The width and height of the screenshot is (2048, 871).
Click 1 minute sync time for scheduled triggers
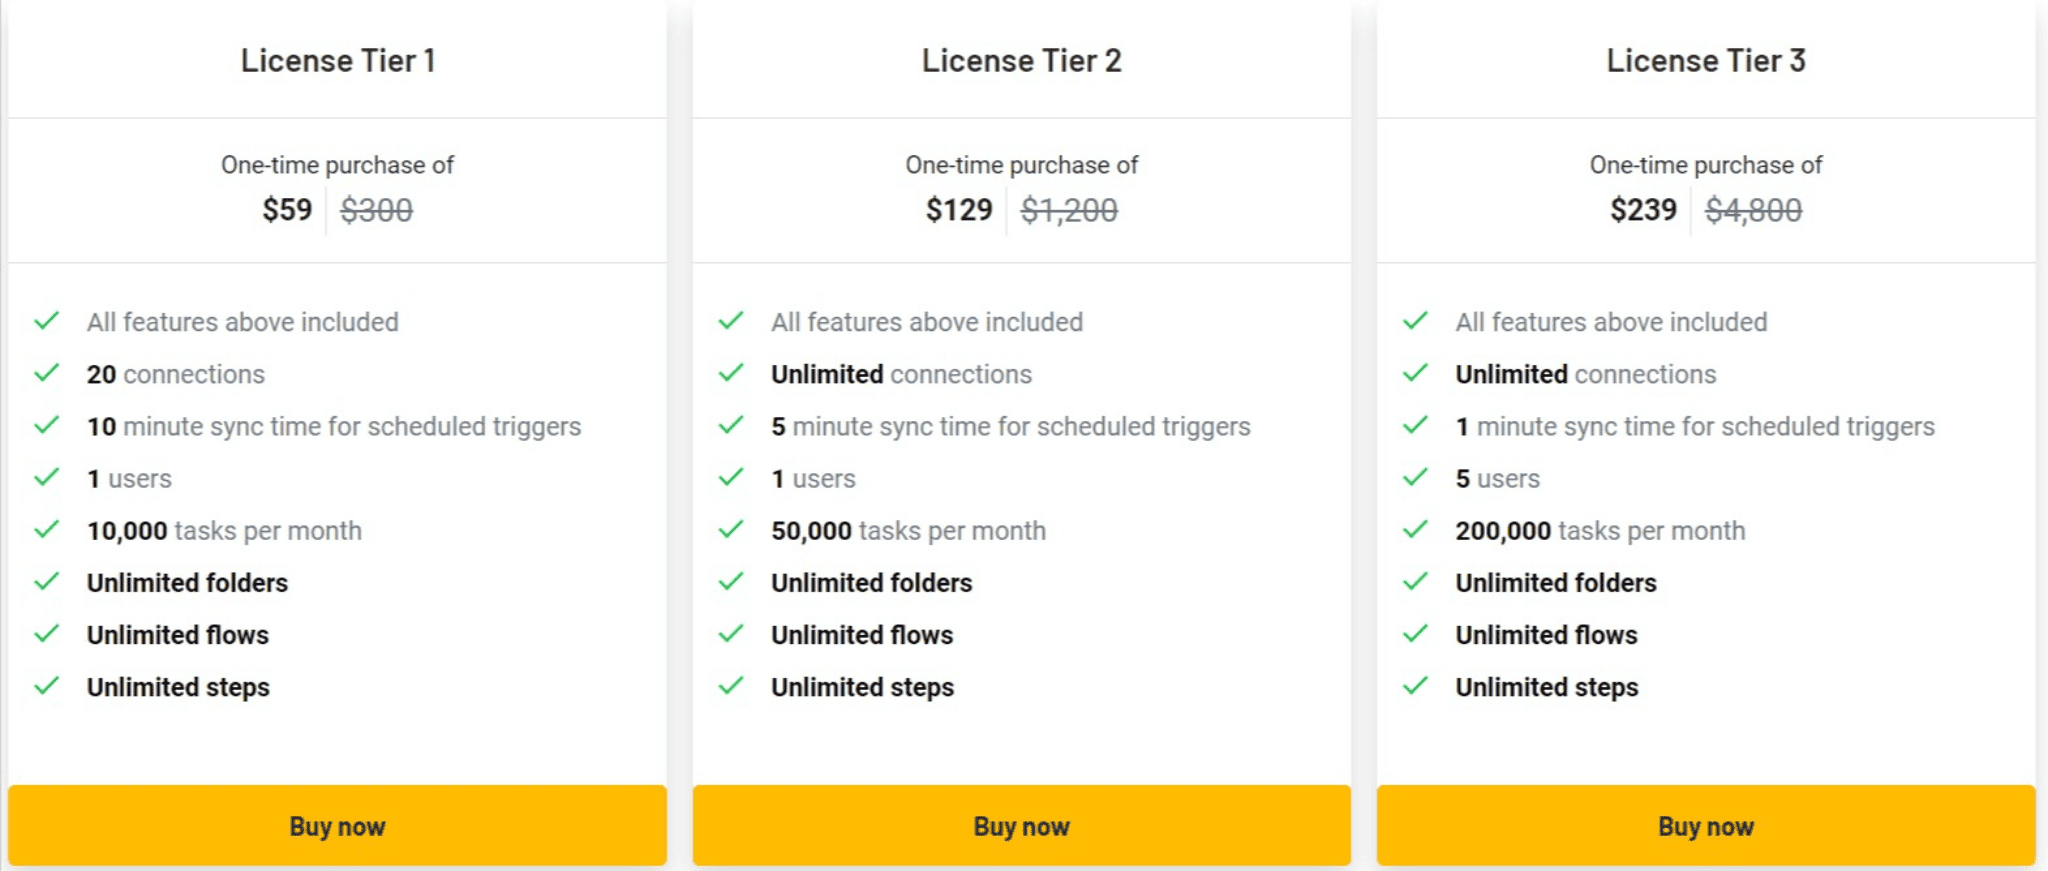pyautogui.click(x=1695, y=427)
